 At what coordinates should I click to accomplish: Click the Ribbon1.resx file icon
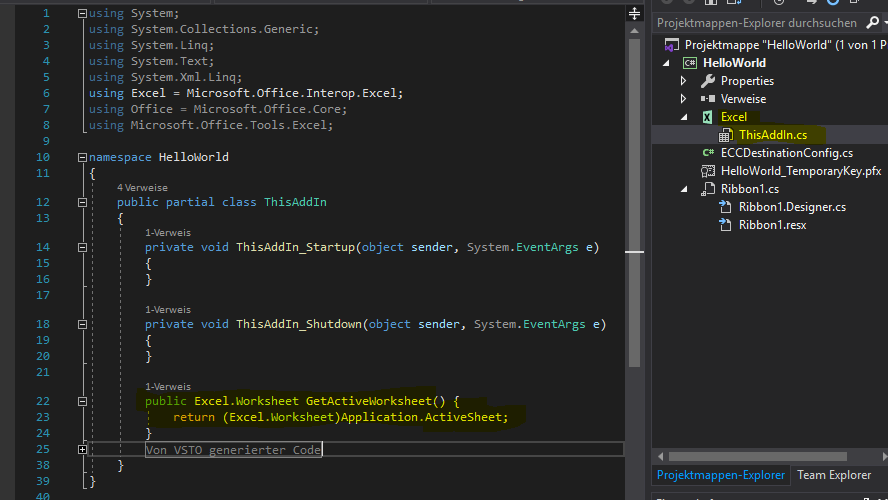(x=725, y=225)
